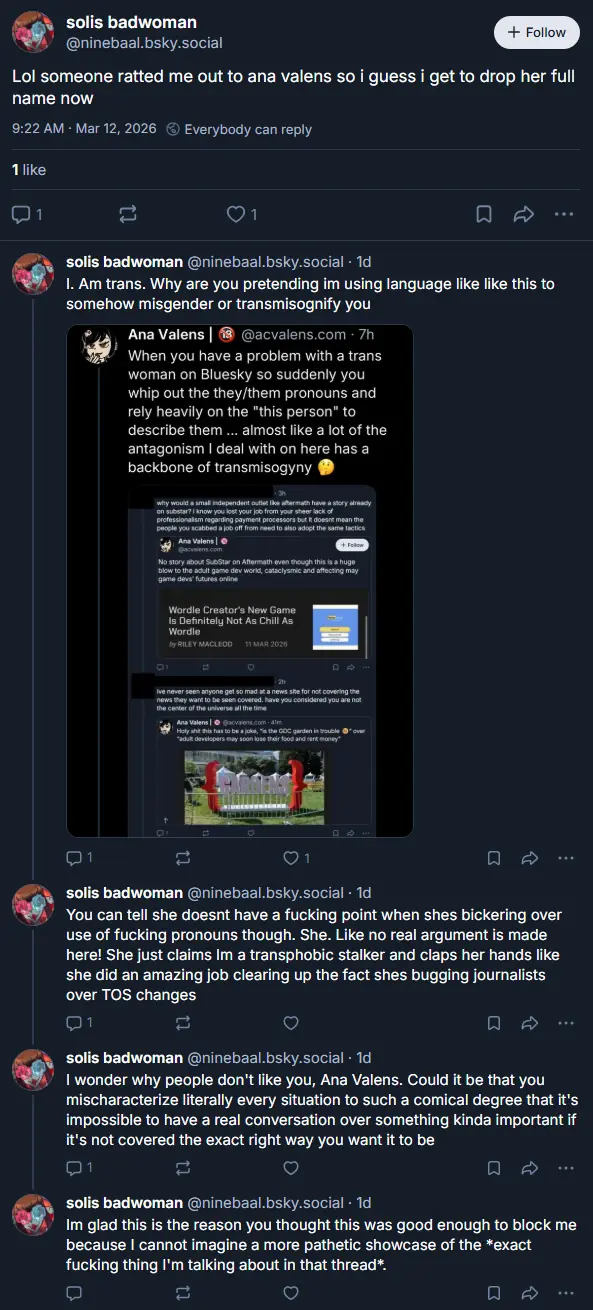Screen dimensions: 593x1310
Task: Open the @ninebaal.bsky.social handle in the header
Action: click(x=144, y=43)
